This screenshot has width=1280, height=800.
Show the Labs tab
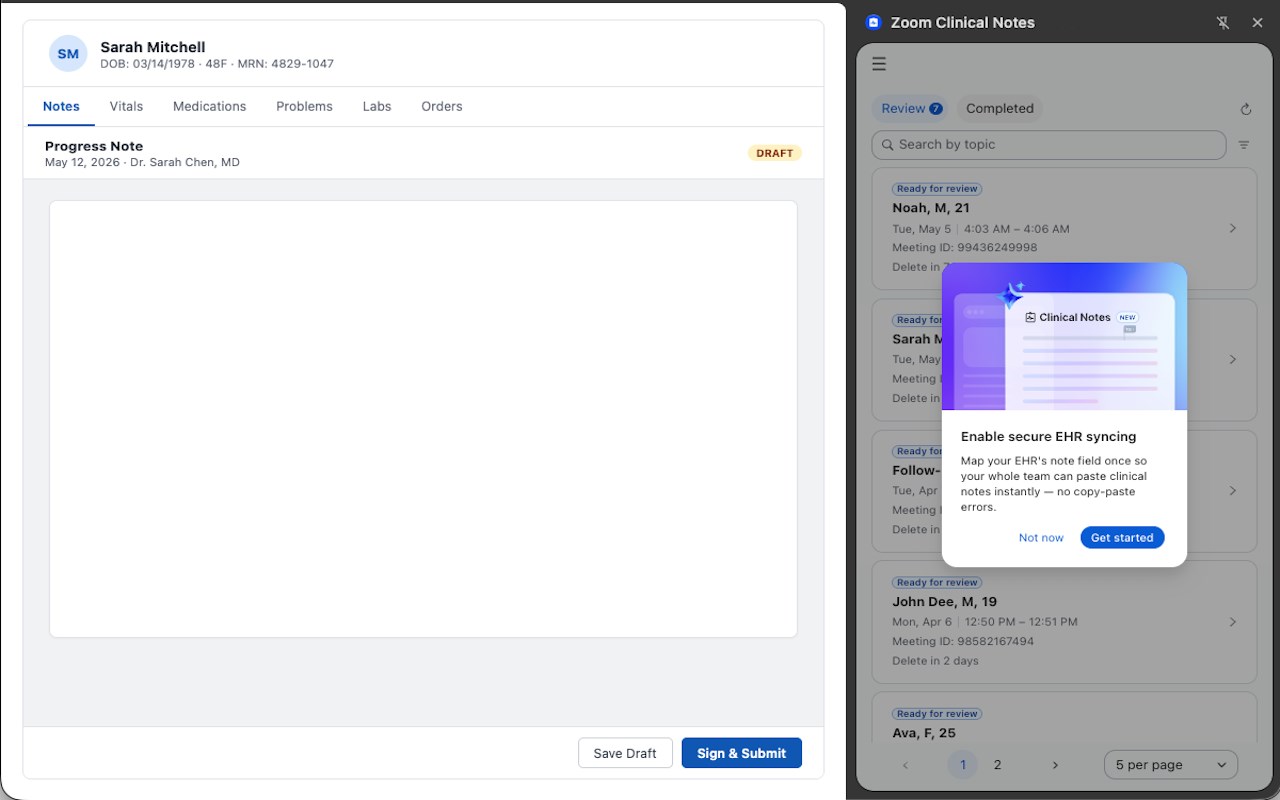pos(377,106)
